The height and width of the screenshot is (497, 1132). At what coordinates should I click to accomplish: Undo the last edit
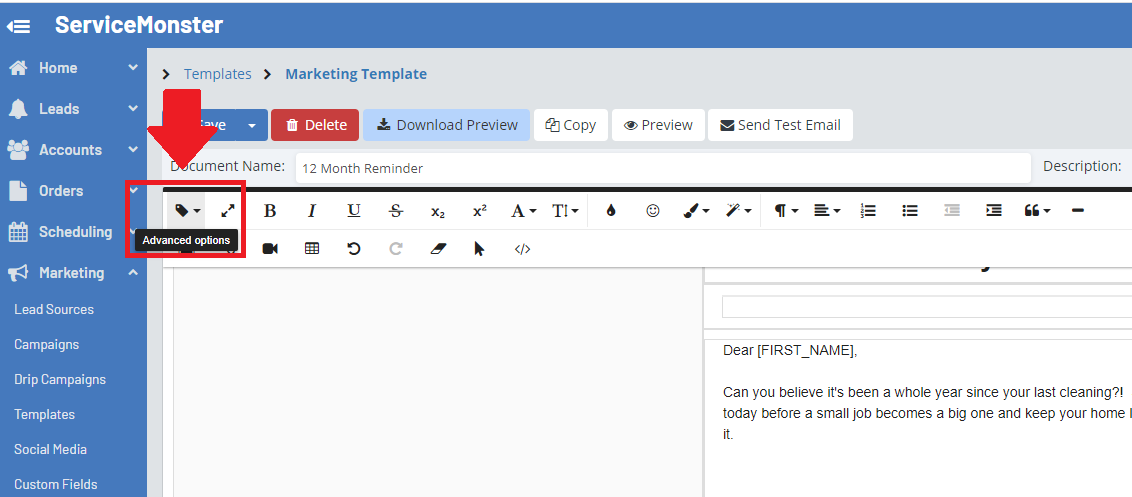tap(354, 249)
